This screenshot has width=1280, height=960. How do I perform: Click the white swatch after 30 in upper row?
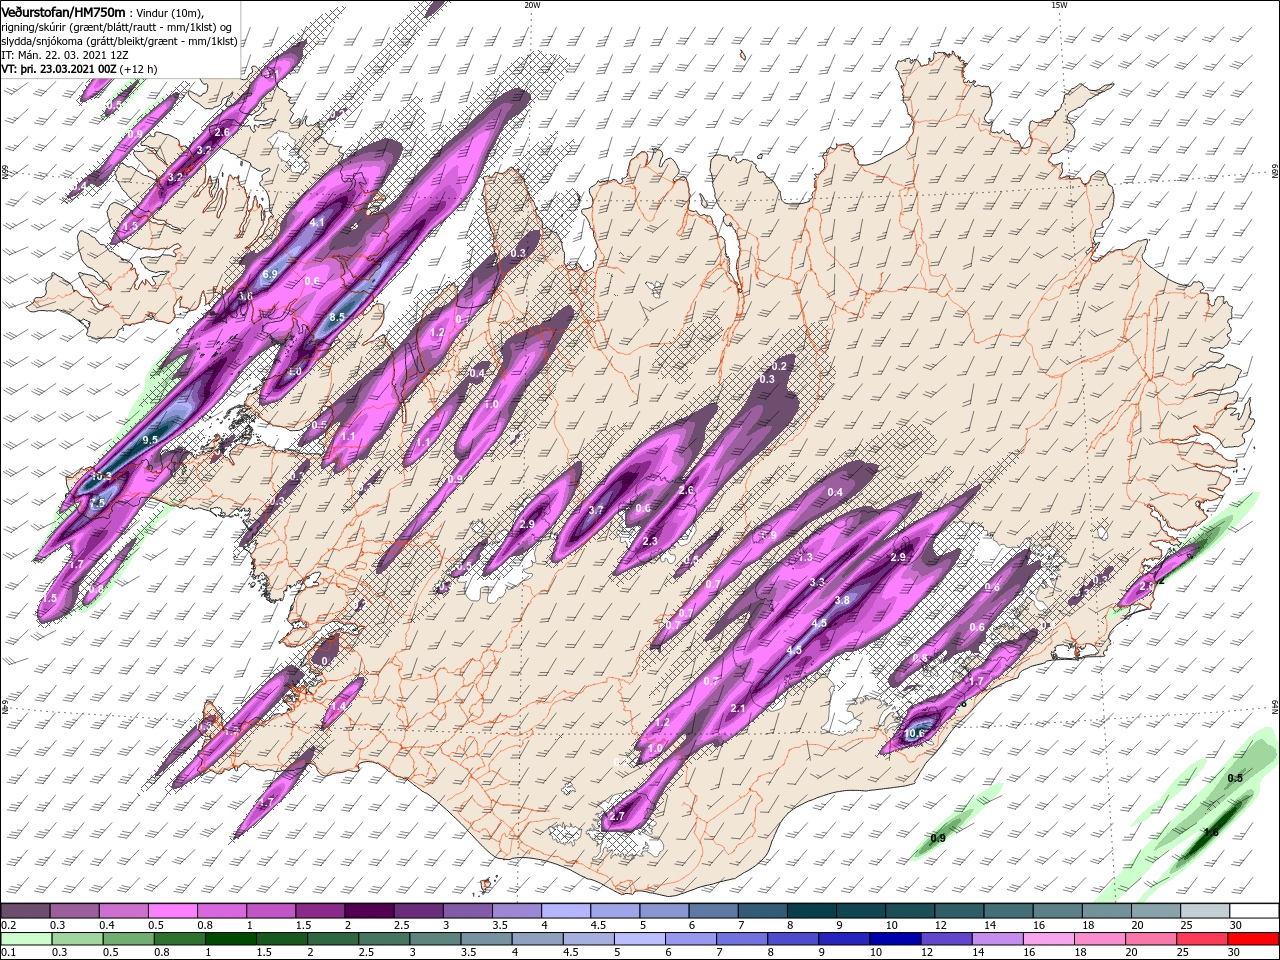click(x=1254, y=911)
